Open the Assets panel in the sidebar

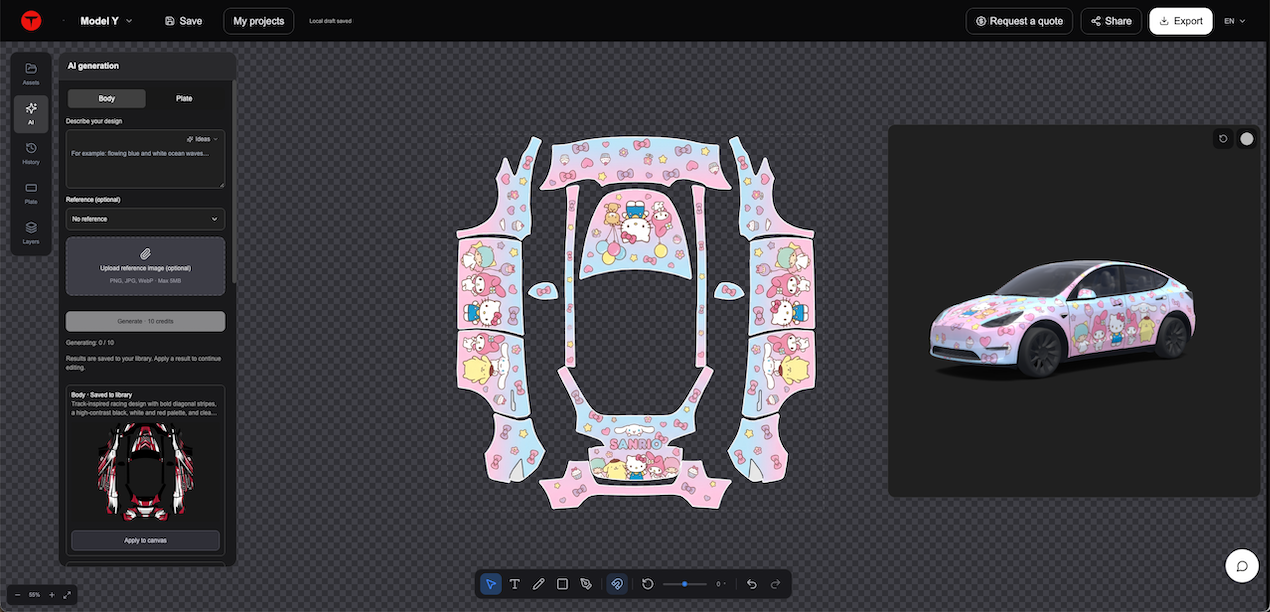[x=31, y=73]
